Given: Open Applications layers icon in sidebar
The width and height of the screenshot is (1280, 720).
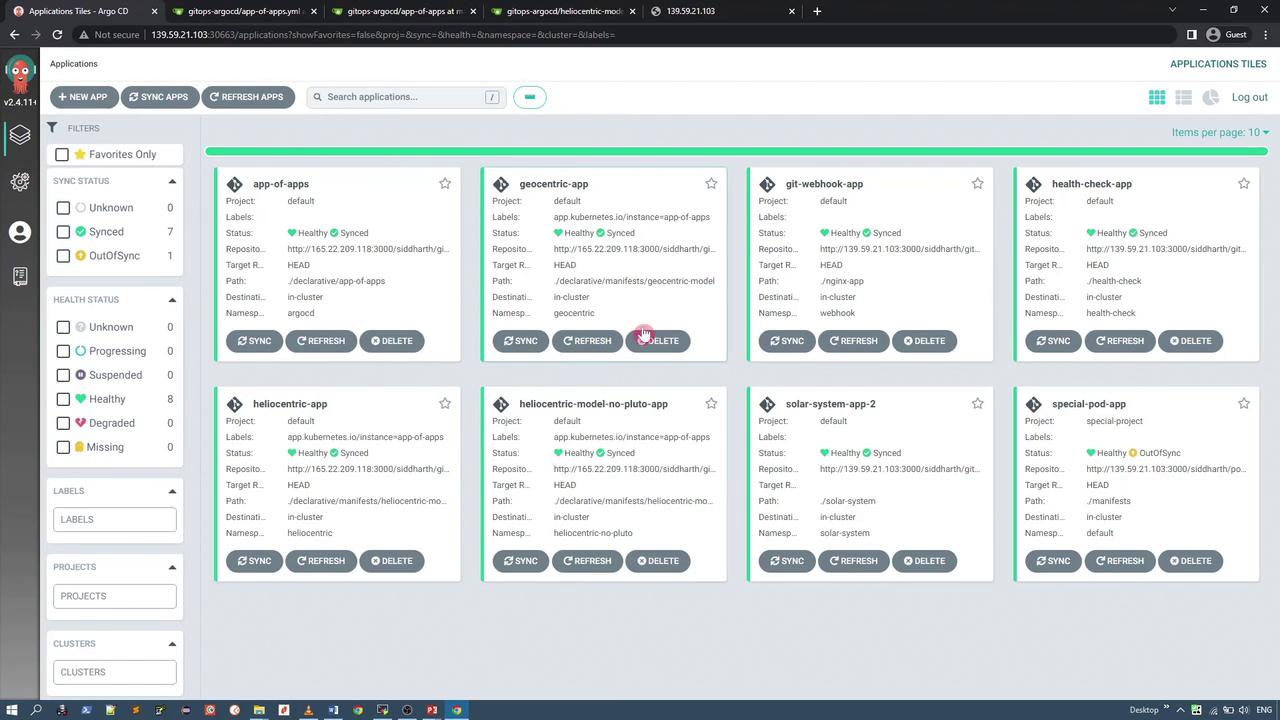Looking at the screenshot, I should tap(20, 135).
